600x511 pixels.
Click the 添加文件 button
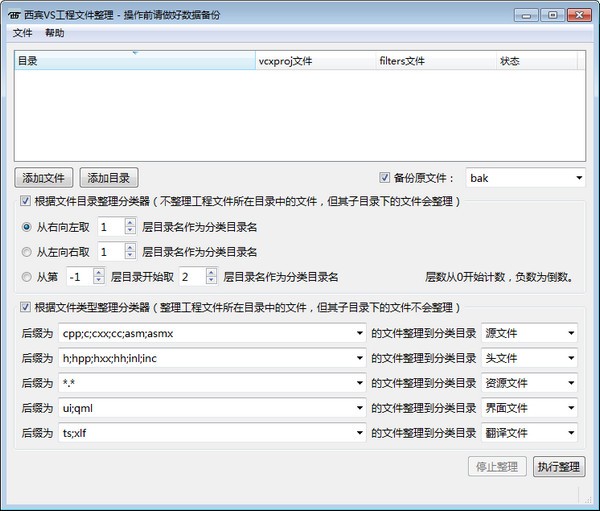pyautogui.click(x=44, y=178)
